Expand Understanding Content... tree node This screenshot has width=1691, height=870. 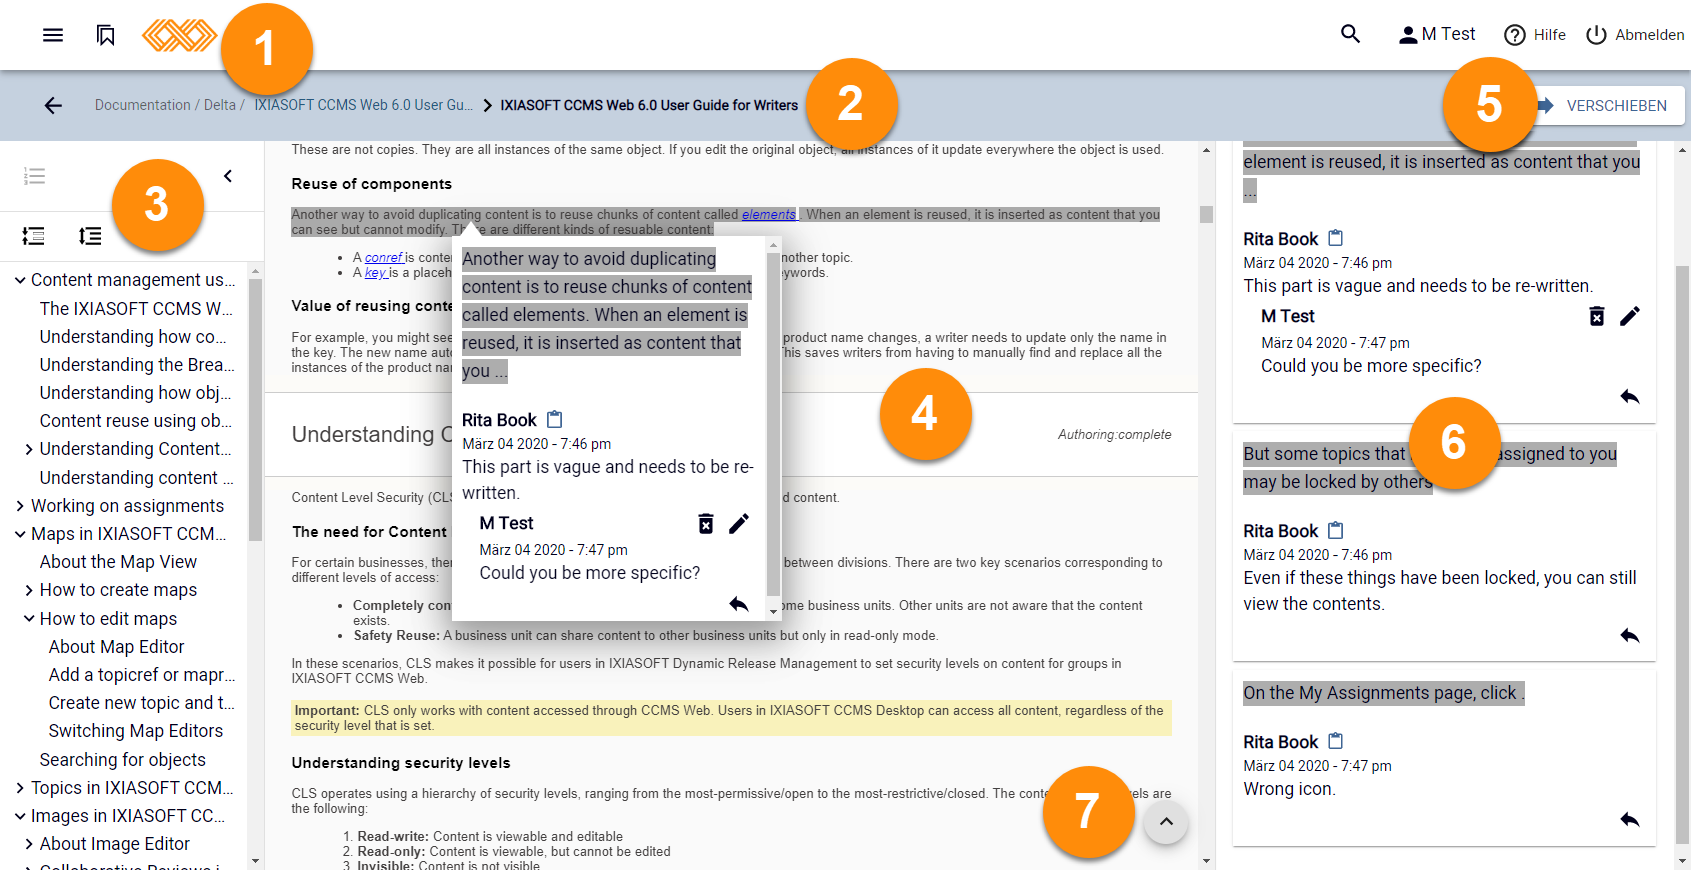click(29, 449)
